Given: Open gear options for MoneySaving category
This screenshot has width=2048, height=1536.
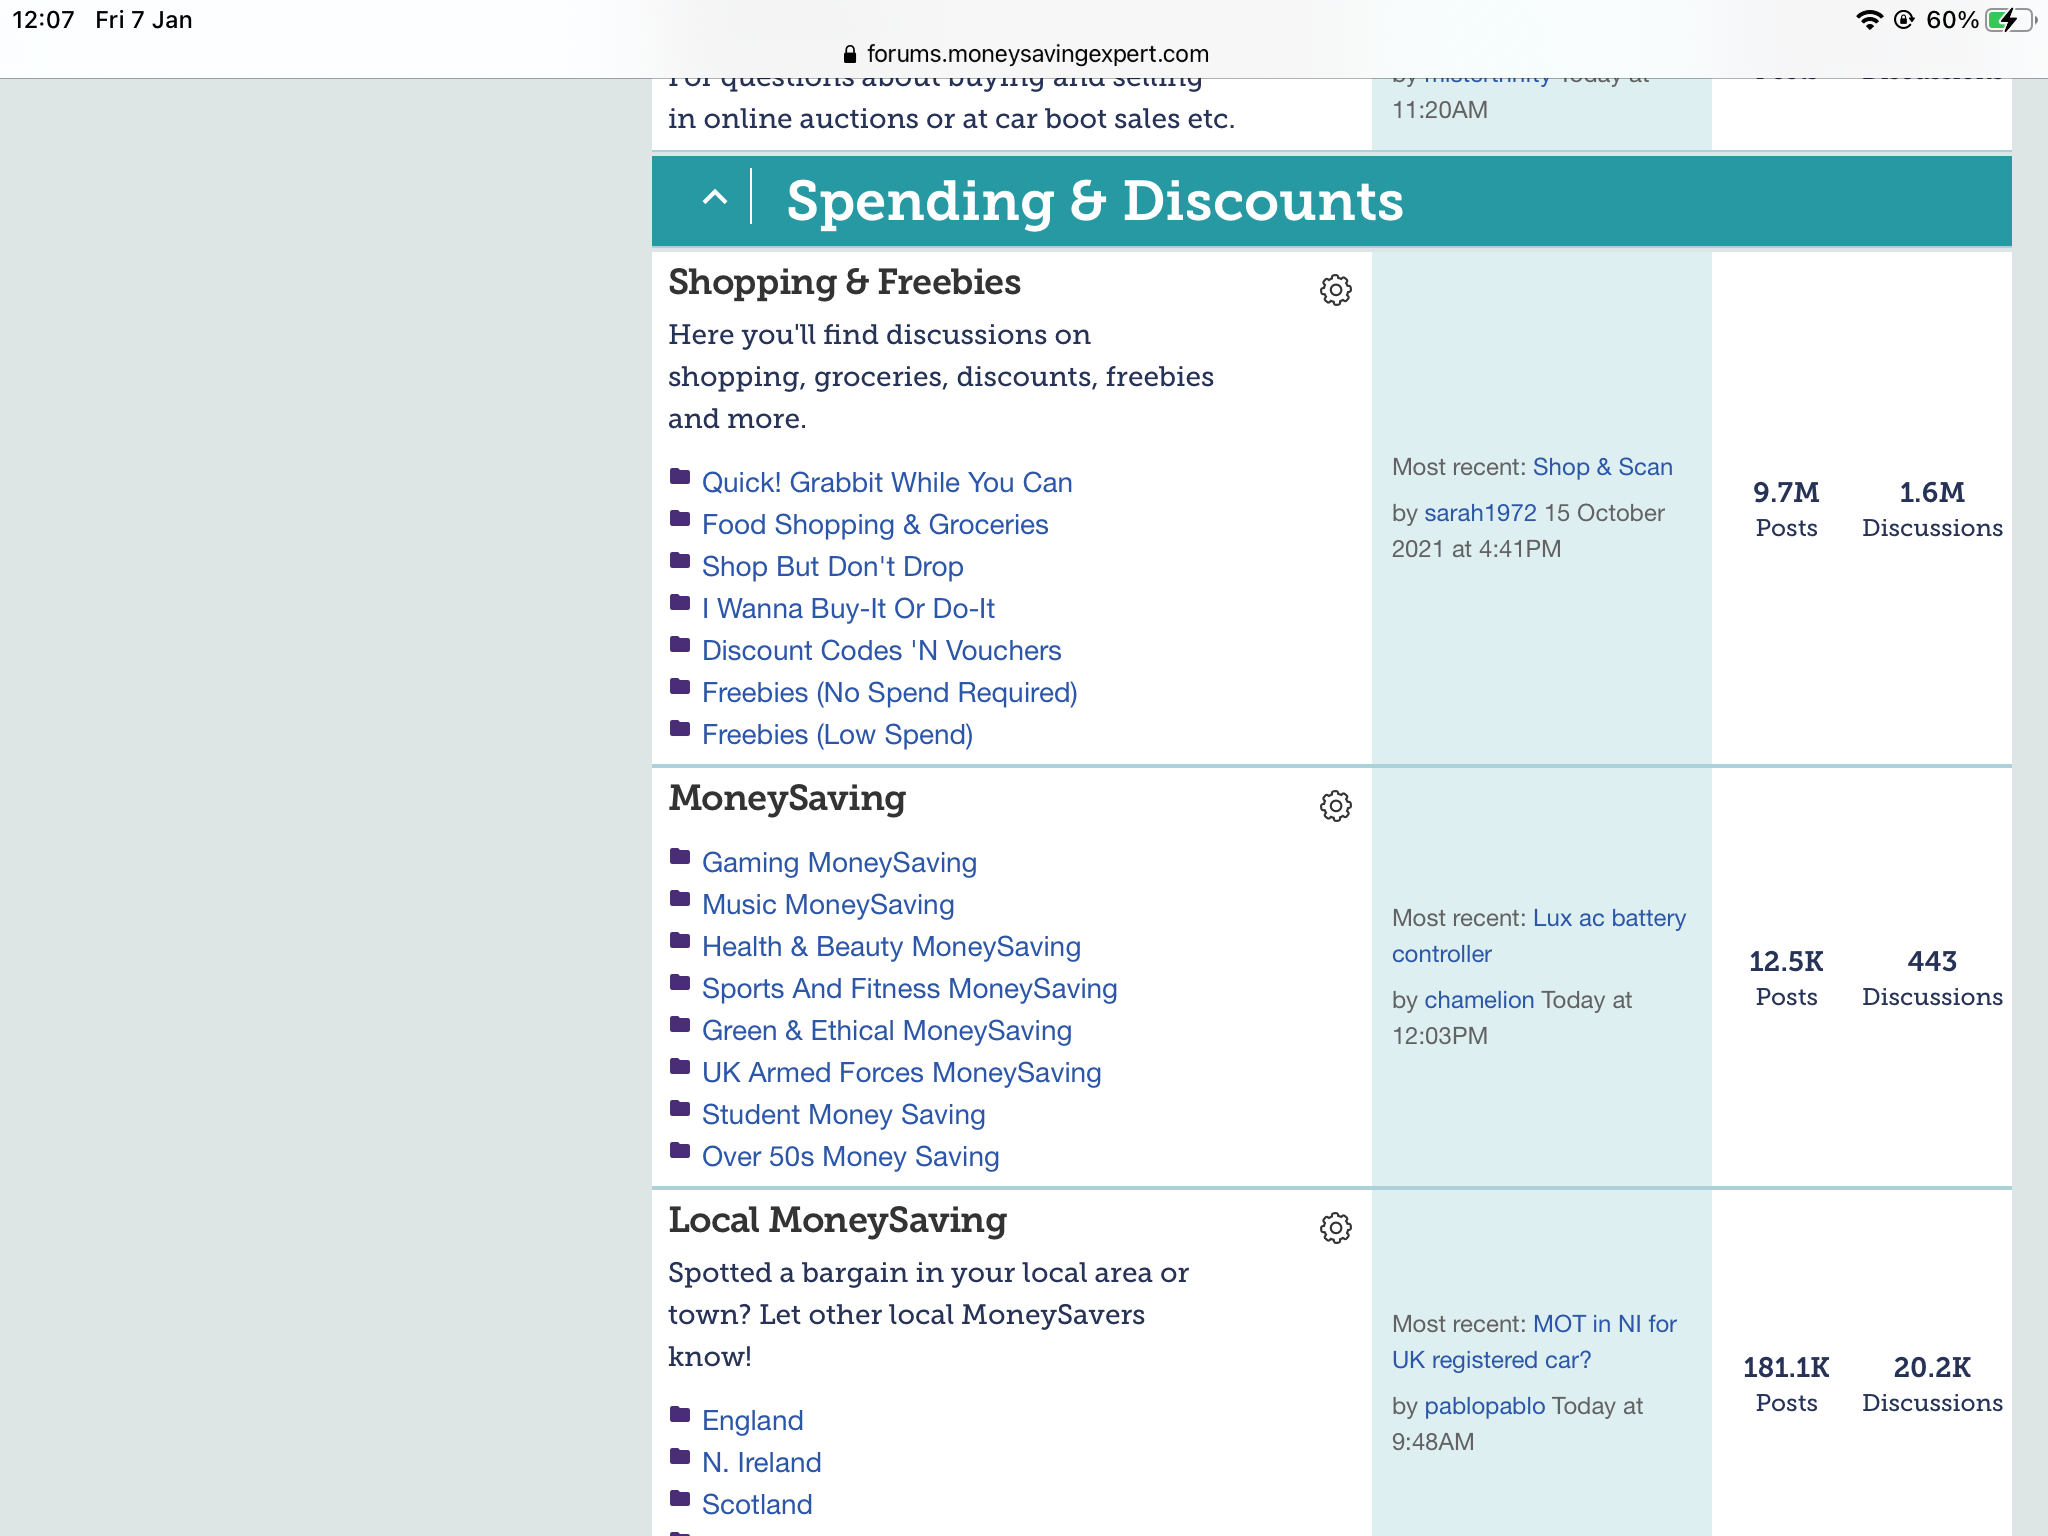Looking at the screenshot, I should click(1335, 806).
